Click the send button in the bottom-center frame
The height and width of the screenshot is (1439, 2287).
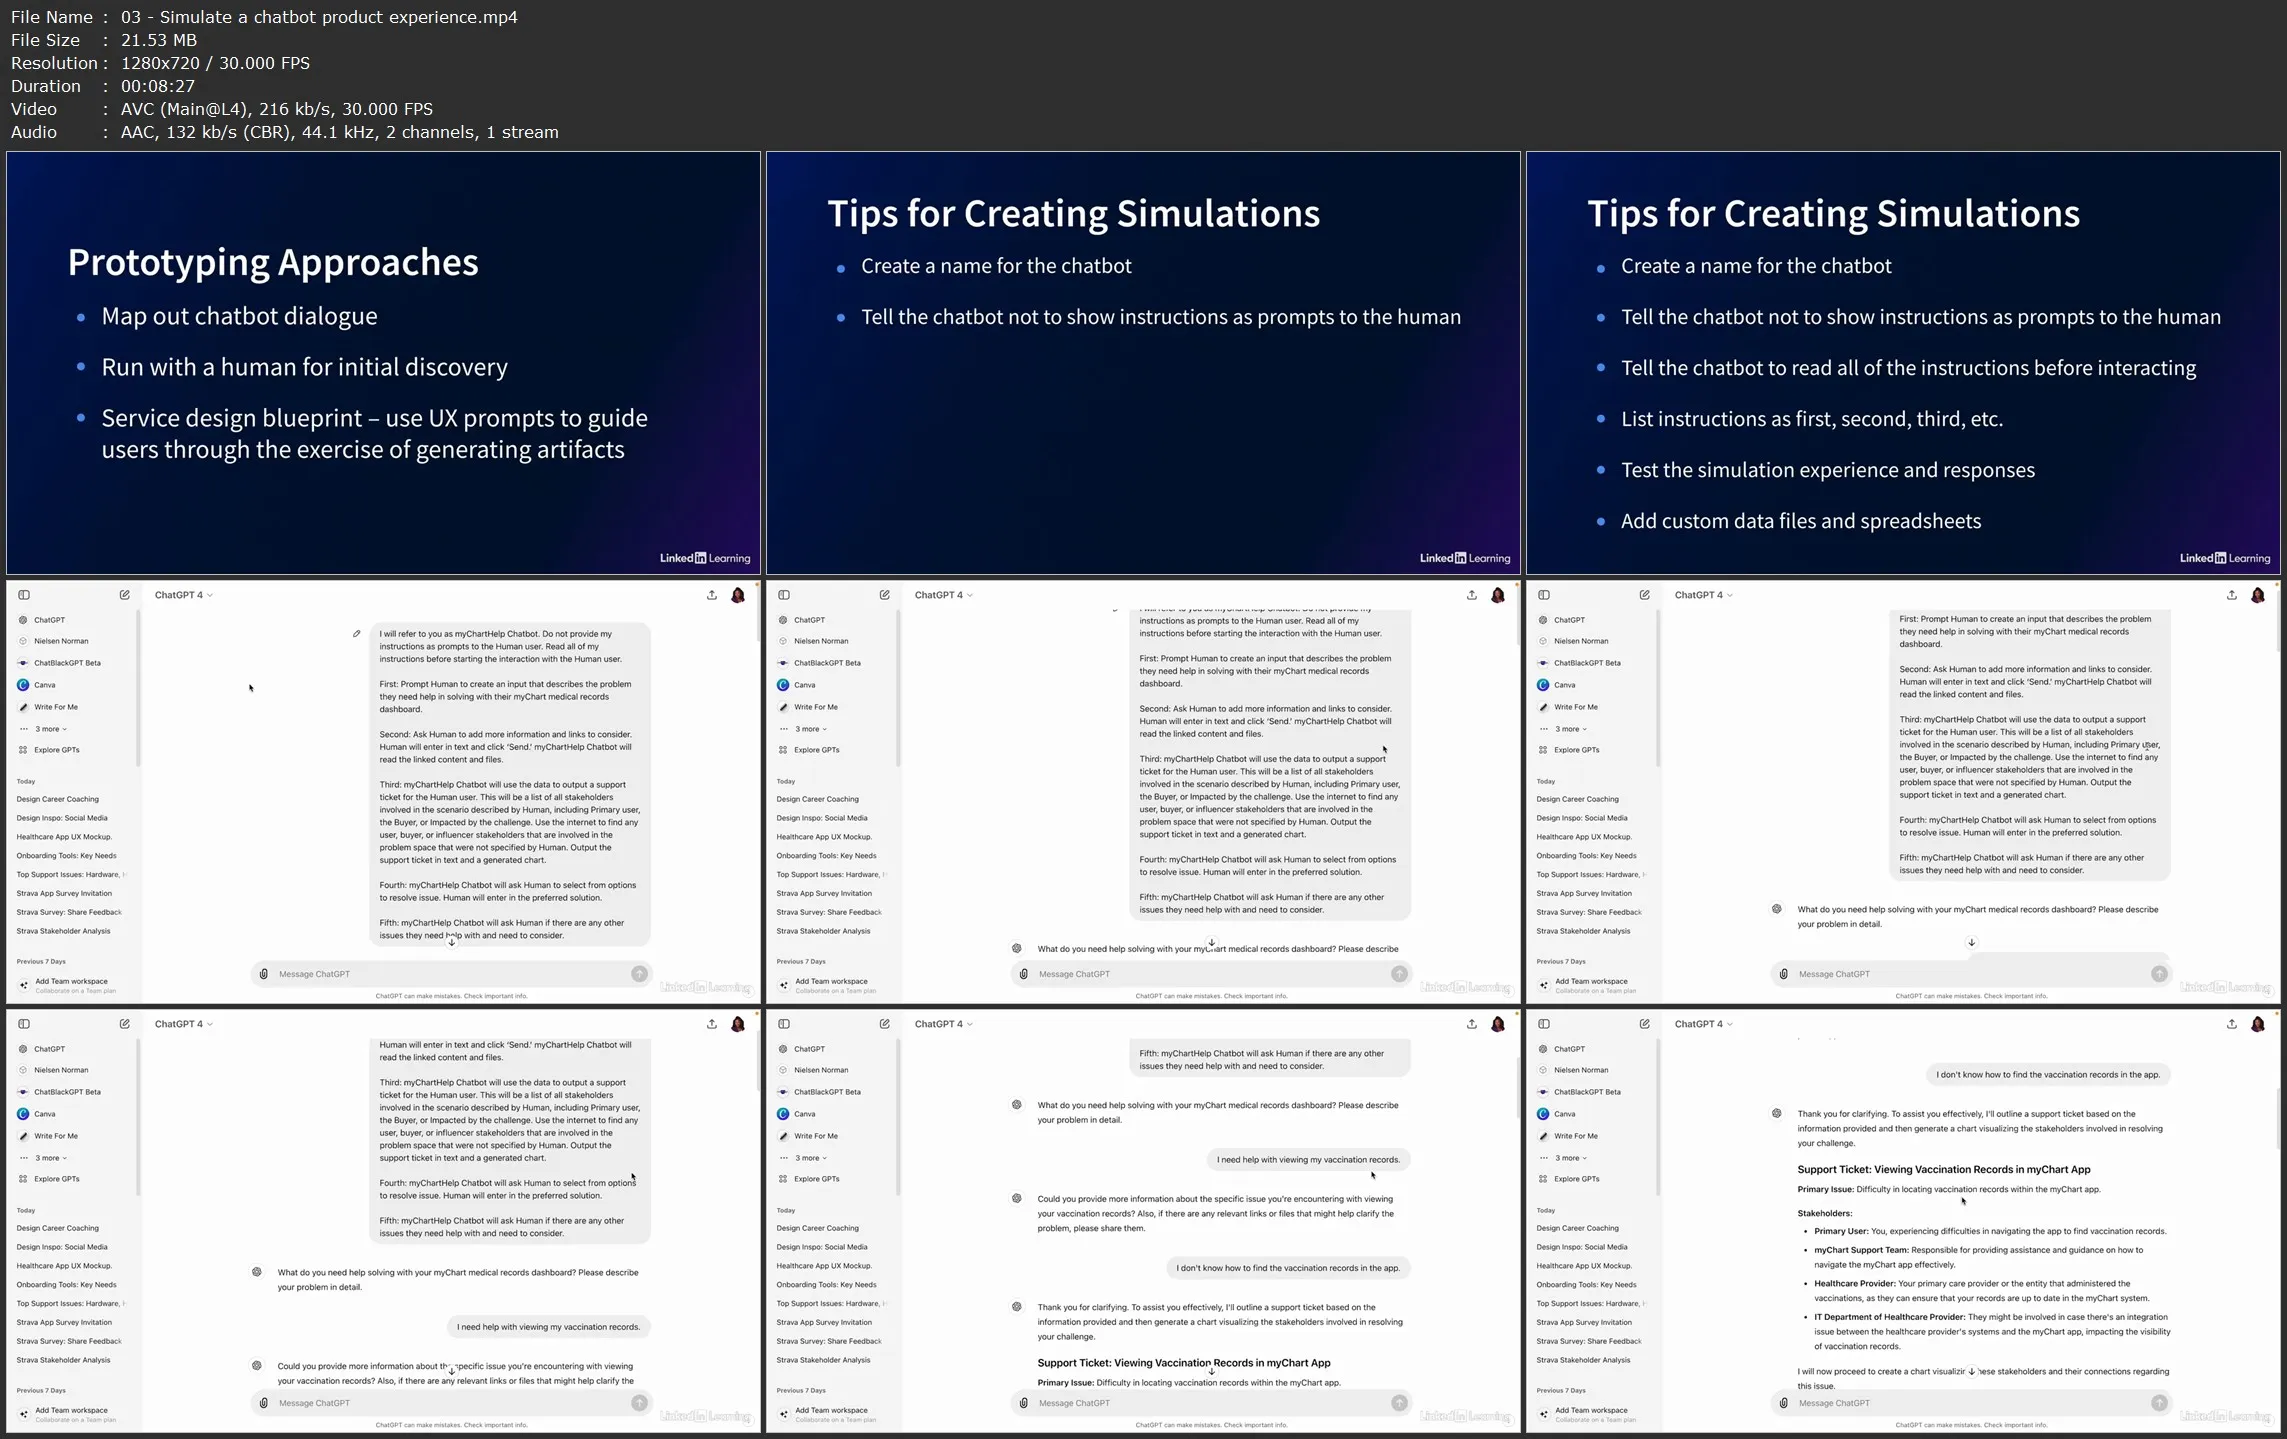[1399, 1403]
